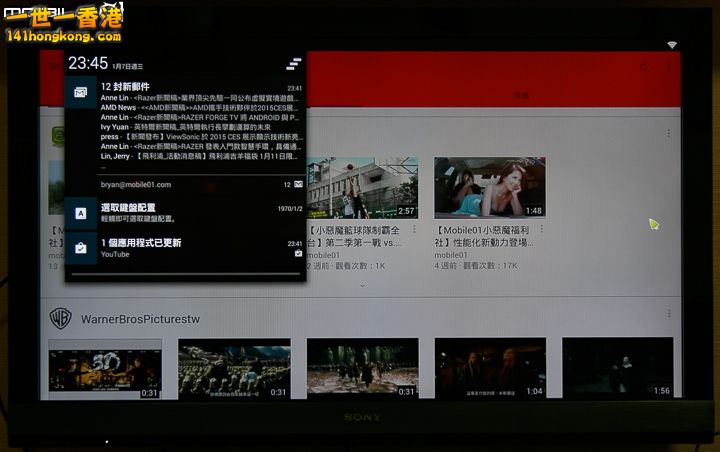Click the WarnerBrosPicturestw channel logo
The width and height of the screenshot is (720, 452).
pyautogui.click(x=60, y=318)
